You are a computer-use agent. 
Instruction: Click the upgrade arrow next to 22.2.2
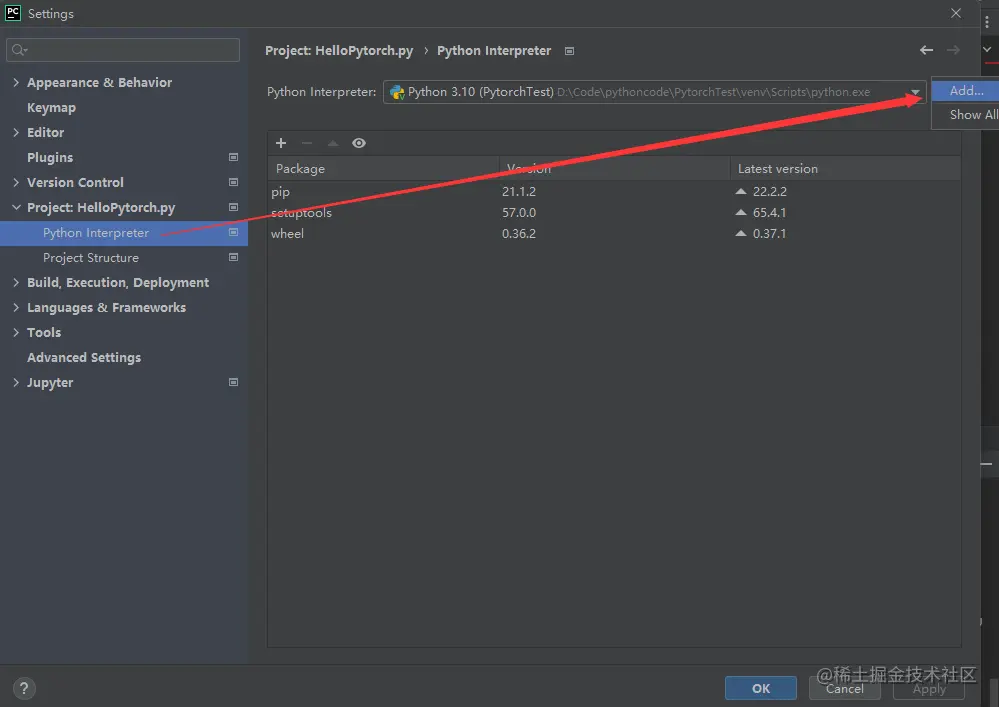point(741,191)
